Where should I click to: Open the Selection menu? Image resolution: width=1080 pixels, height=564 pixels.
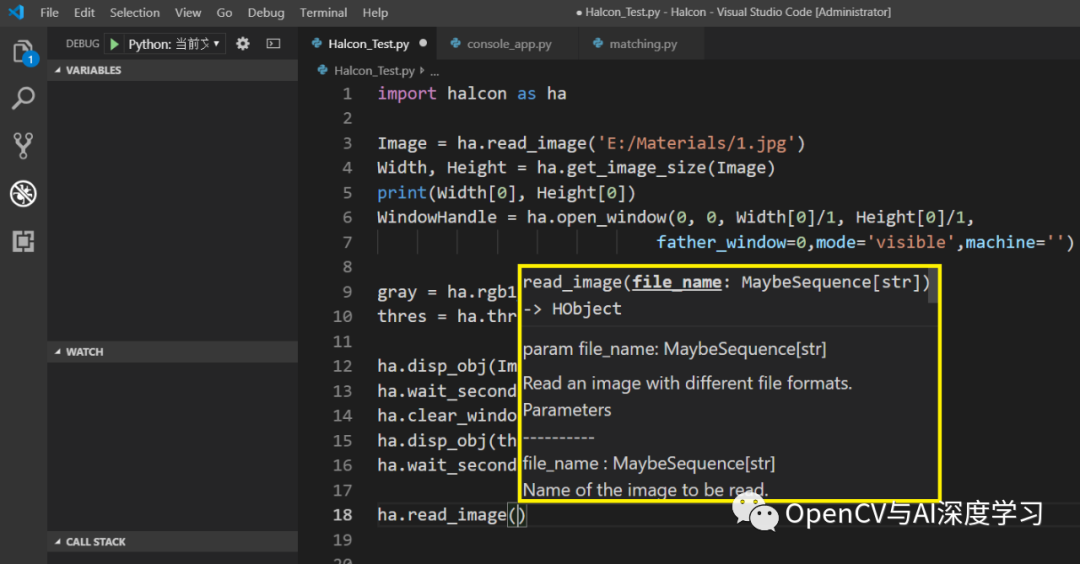(134, 12)
